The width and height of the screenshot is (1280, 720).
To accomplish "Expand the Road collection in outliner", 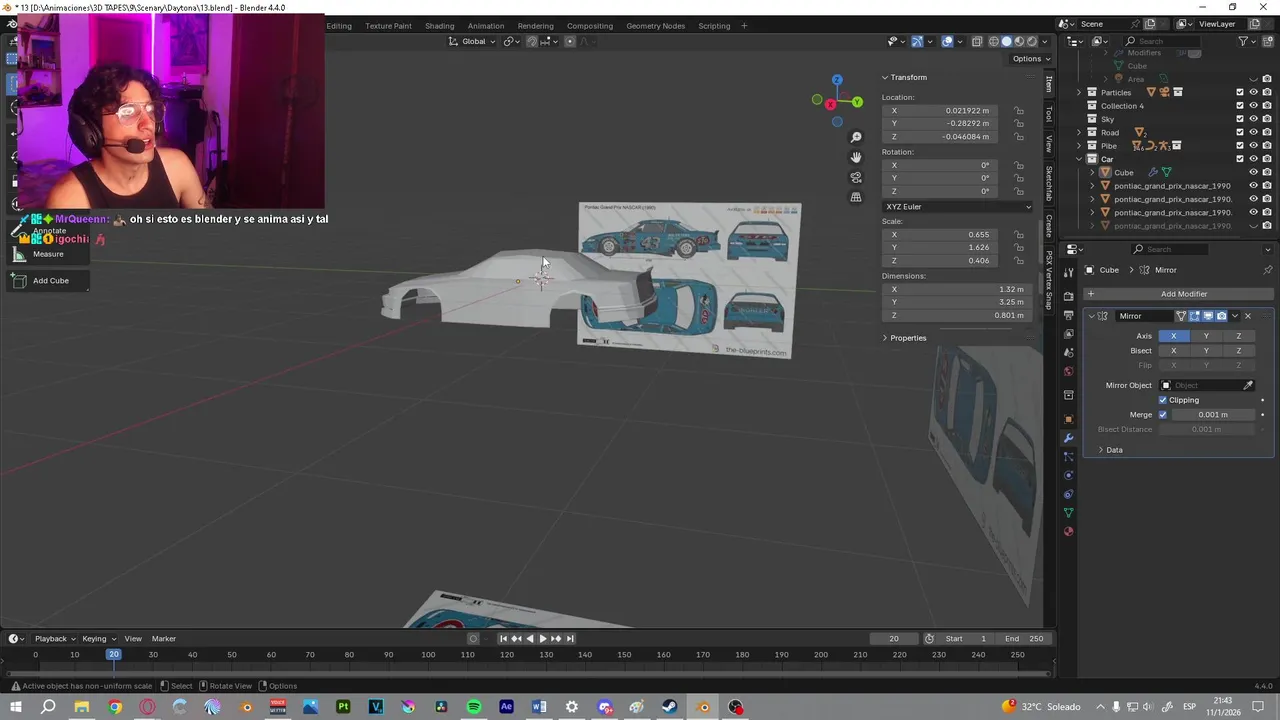I will point(1079,132).
